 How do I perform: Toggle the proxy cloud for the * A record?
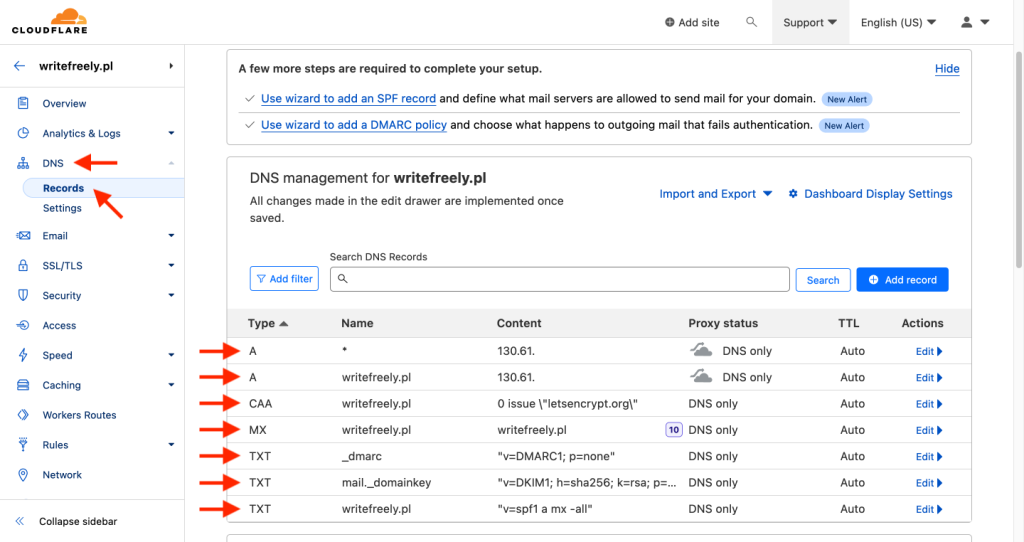(x=703, y=351)
